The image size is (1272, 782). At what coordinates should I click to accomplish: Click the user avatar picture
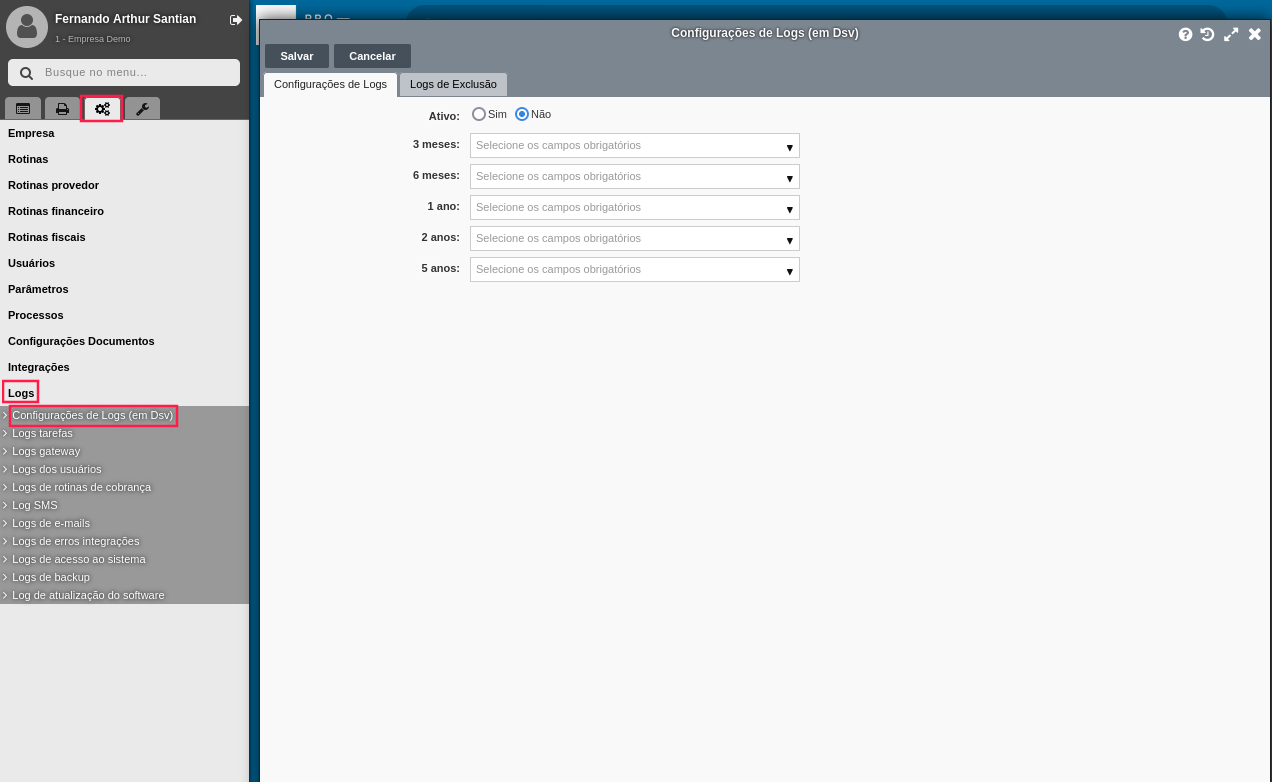click(x=27, y=27)
